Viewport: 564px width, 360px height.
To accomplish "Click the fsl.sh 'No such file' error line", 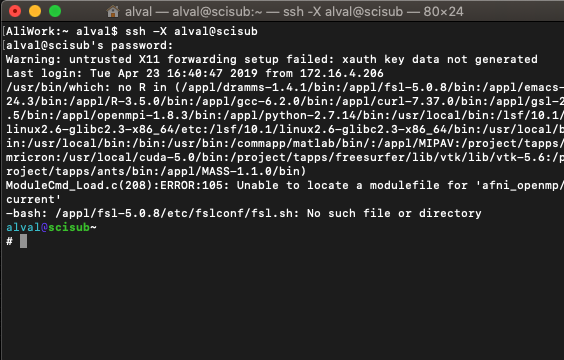I will click(244, 214).
